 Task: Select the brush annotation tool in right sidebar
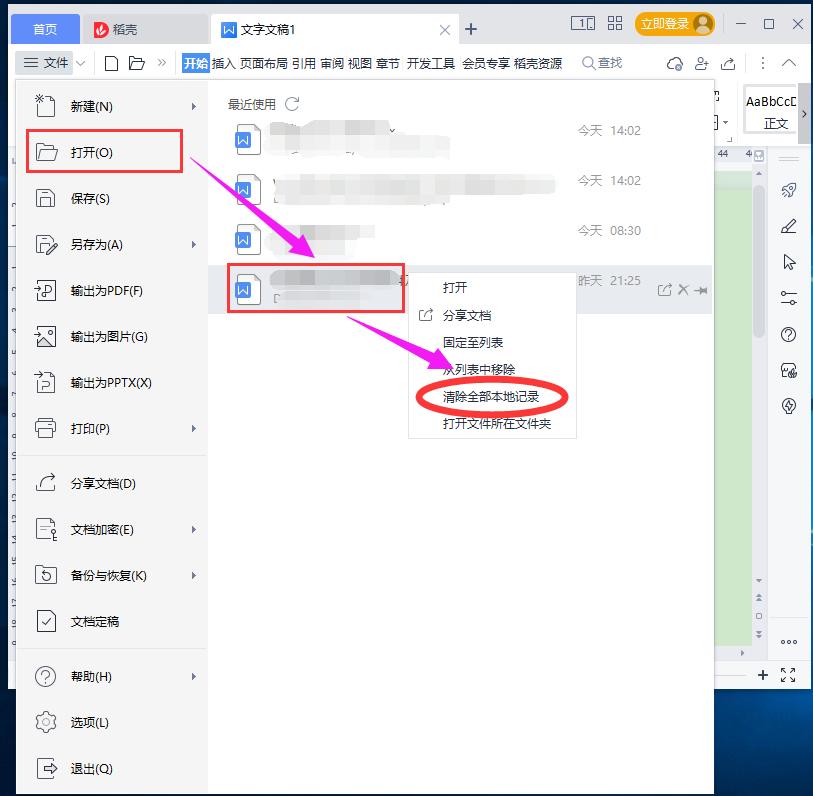tap(788, 226)
